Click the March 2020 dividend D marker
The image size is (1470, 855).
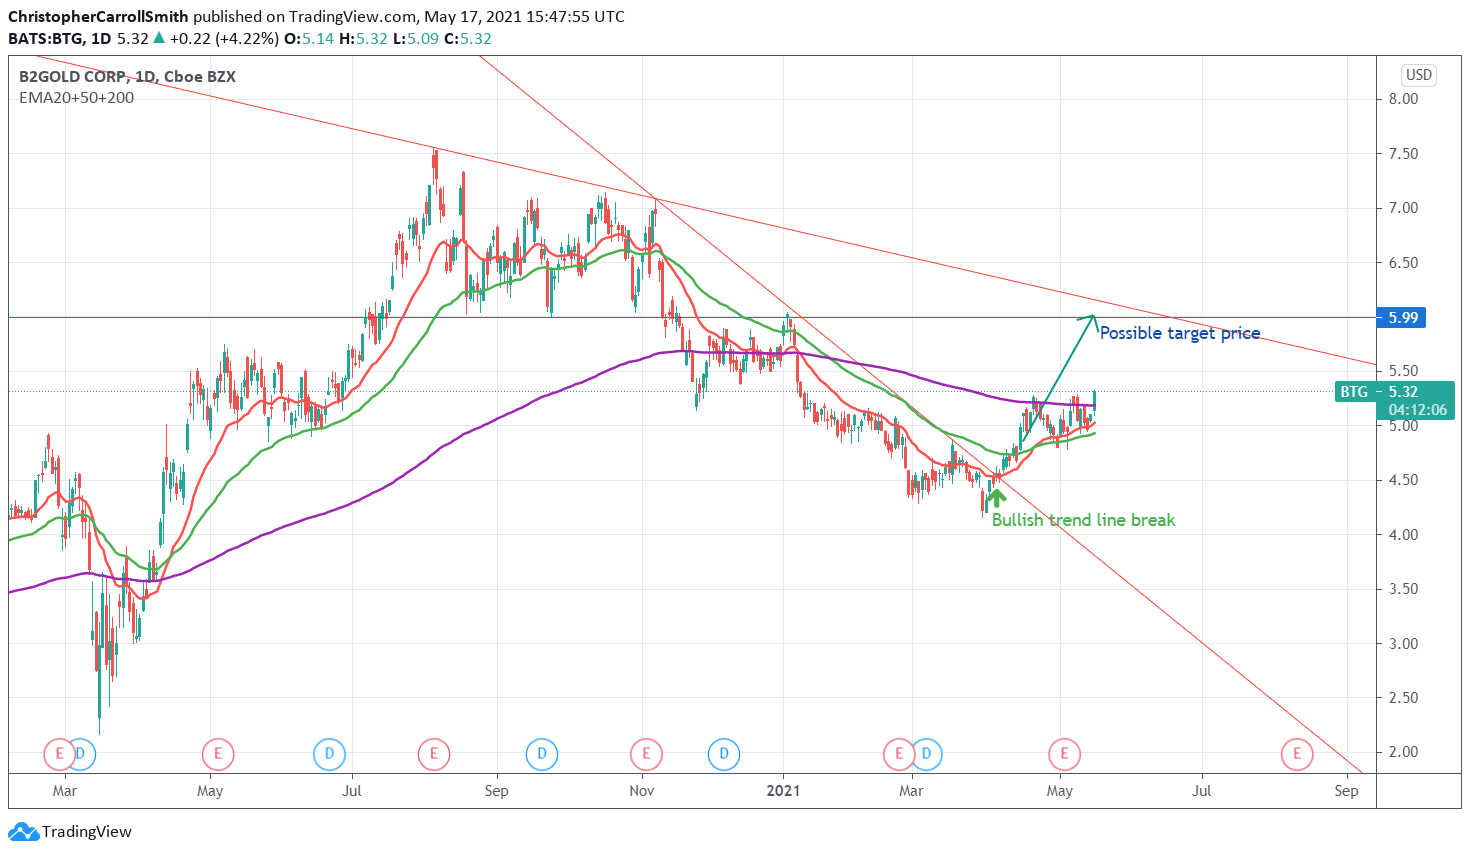(x=82, y=753)
